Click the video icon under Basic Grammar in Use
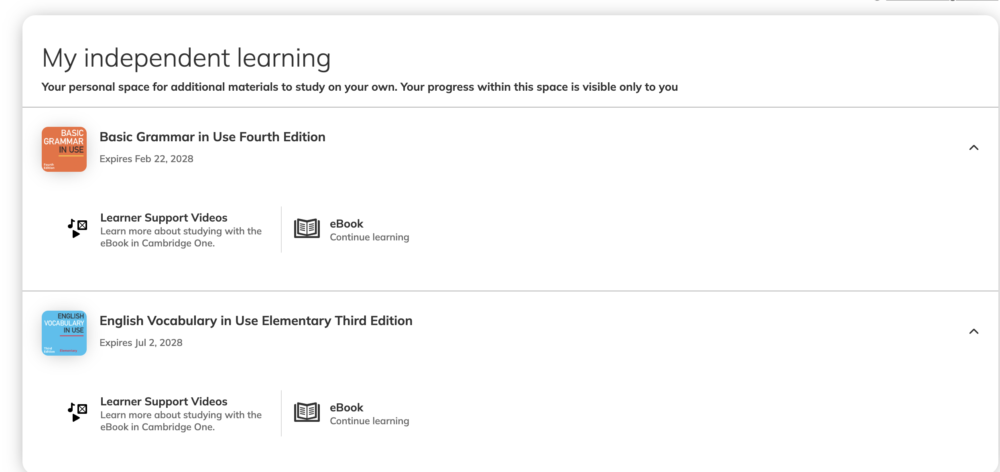Screen dimensions: 1000x472 tap(77, 228)
